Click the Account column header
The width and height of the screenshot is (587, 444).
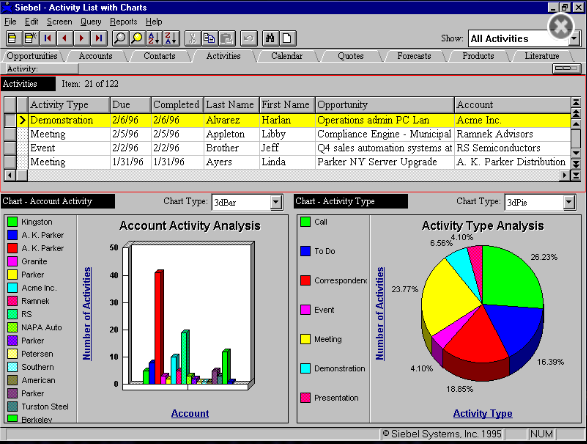click(x=512, y=105)
